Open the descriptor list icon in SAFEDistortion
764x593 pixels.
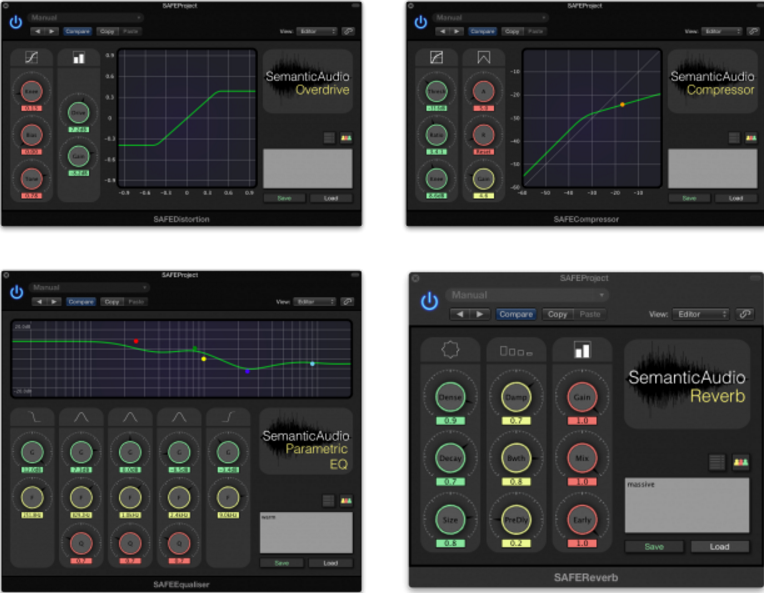[x=329, y=138]
